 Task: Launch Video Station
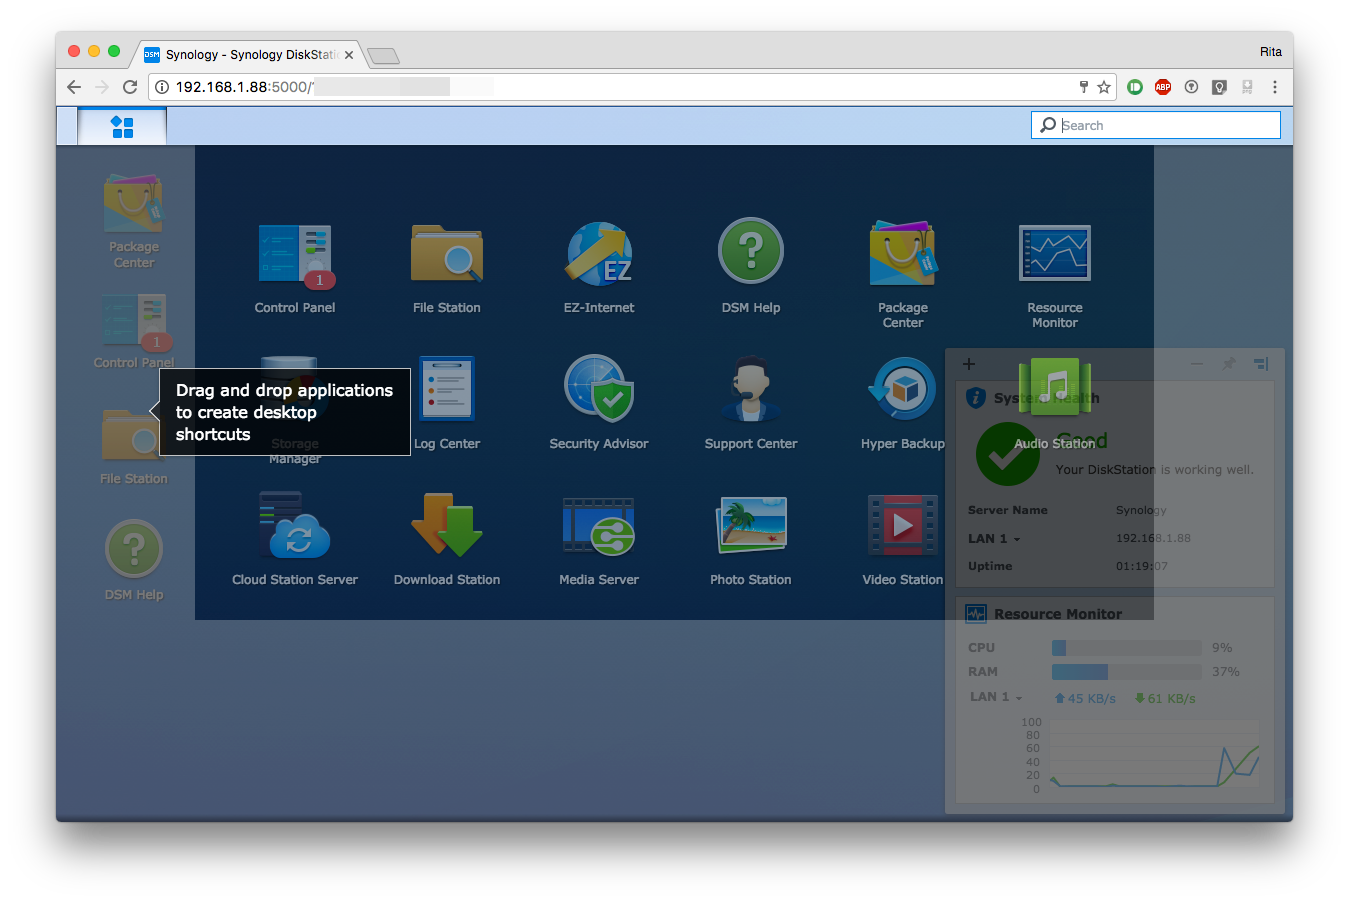(903, 525)
